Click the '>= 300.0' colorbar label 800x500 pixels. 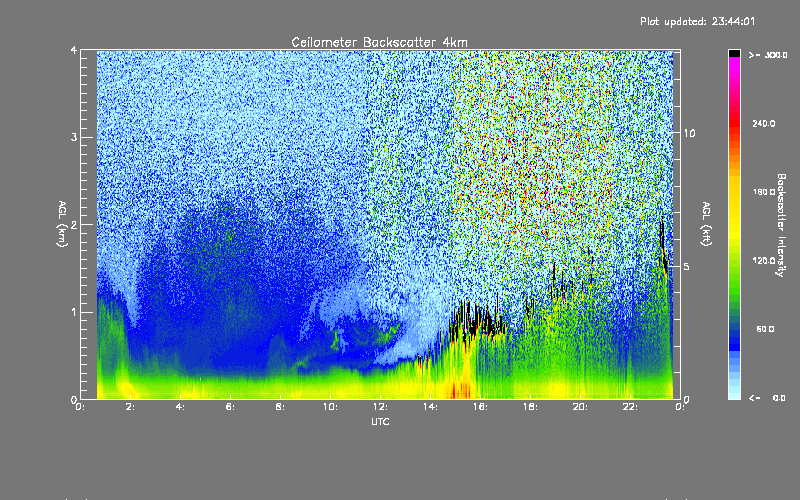[x=768, y=55]
